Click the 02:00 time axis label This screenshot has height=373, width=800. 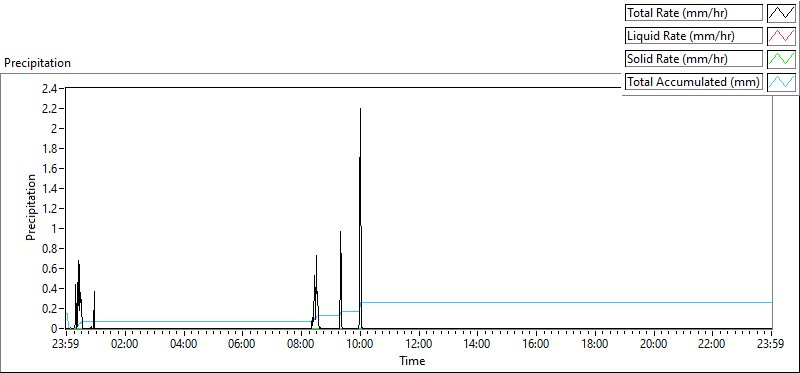click(125, 343)
